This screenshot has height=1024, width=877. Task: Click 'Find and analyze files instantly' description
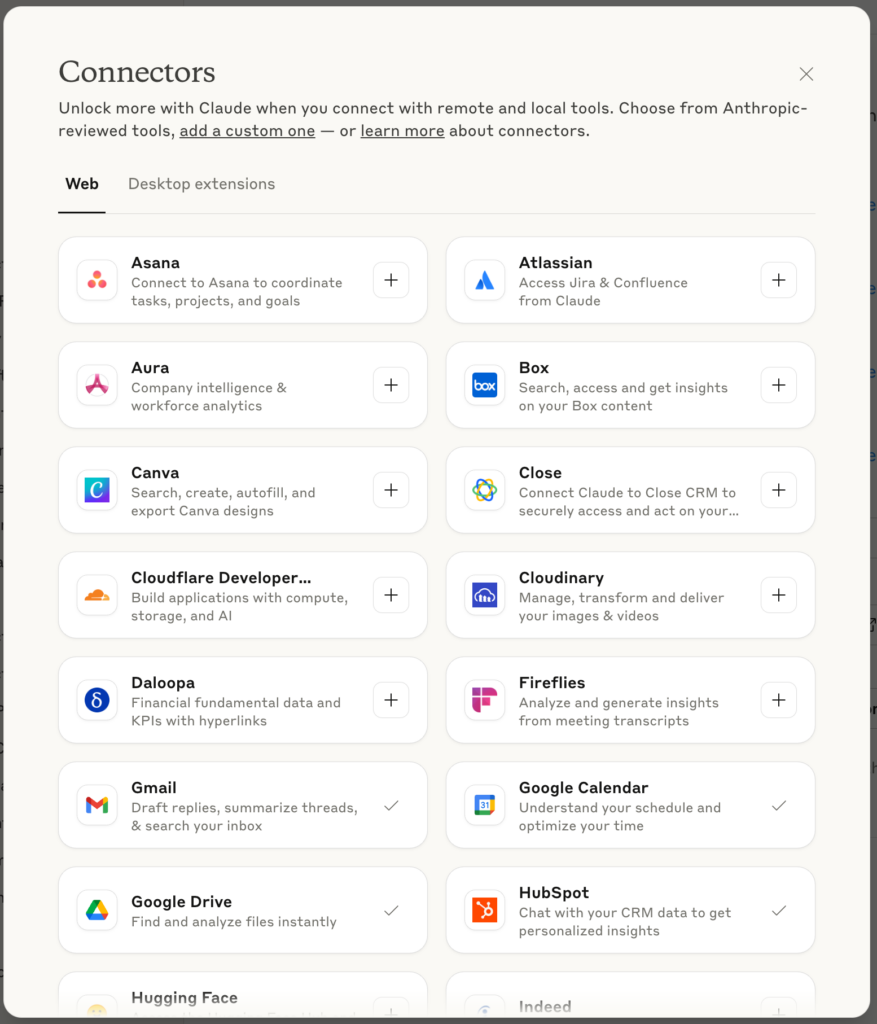coord(234,922)
